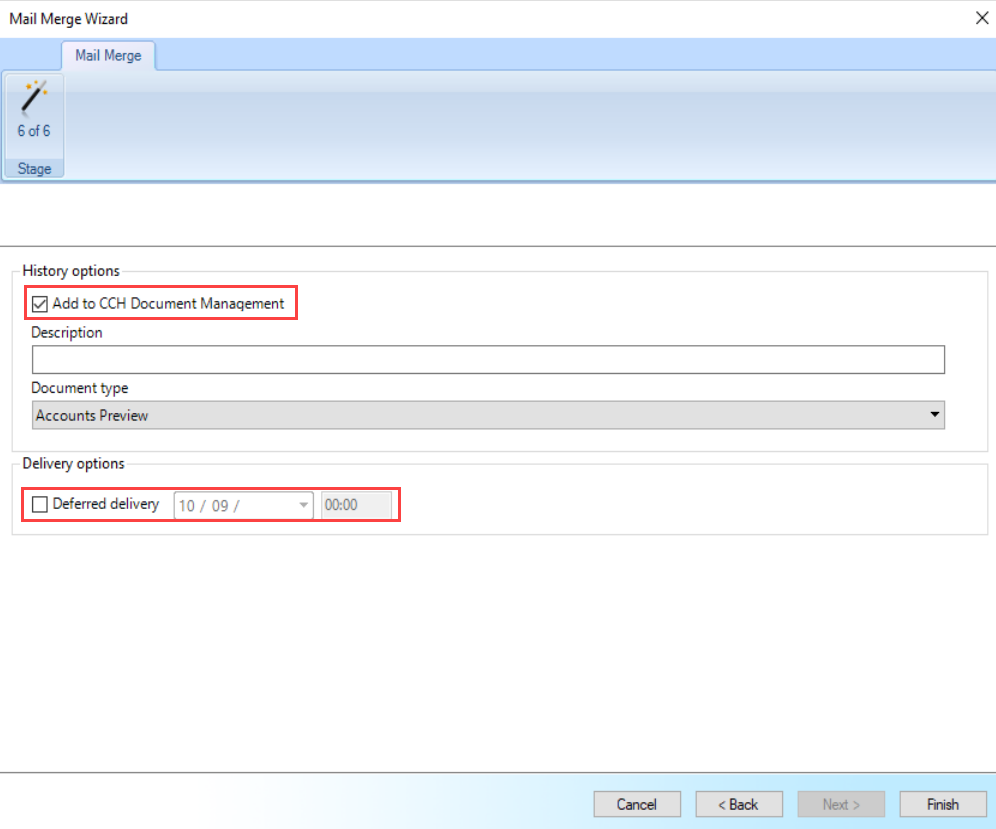Select the Mail Merge tab
The height and width of the screenshot is (829, 996).
109,56
